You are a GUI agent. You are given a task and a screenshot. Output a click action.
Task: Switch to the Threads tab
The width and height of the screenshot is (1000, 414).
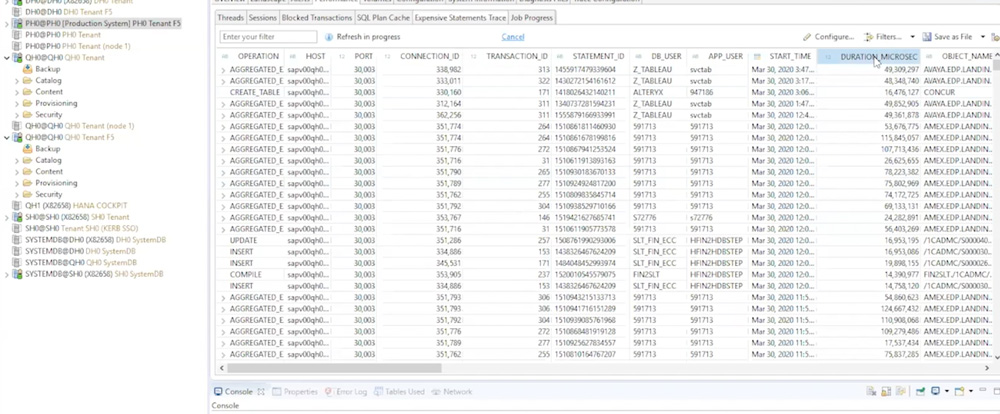pyautogui.click(x=231, y=18)
